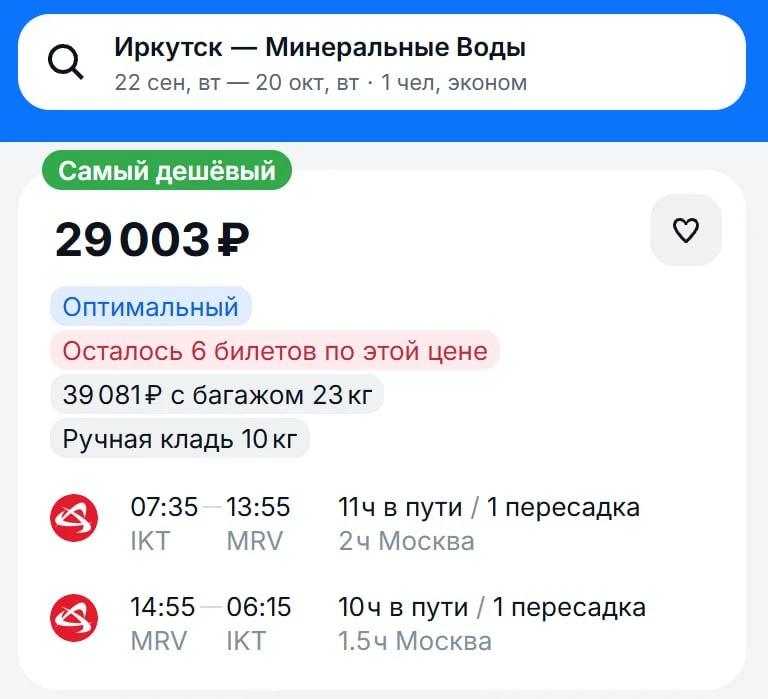
Task: Click the airline logo for the outbound flight
Action: coord(74,518)
